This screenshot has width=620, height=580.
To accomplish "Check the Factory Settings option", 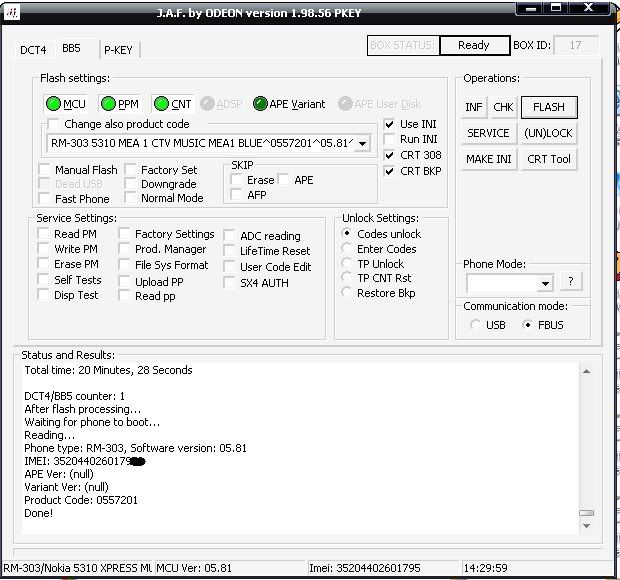I will pyautogui.click(x=124, y=234).
